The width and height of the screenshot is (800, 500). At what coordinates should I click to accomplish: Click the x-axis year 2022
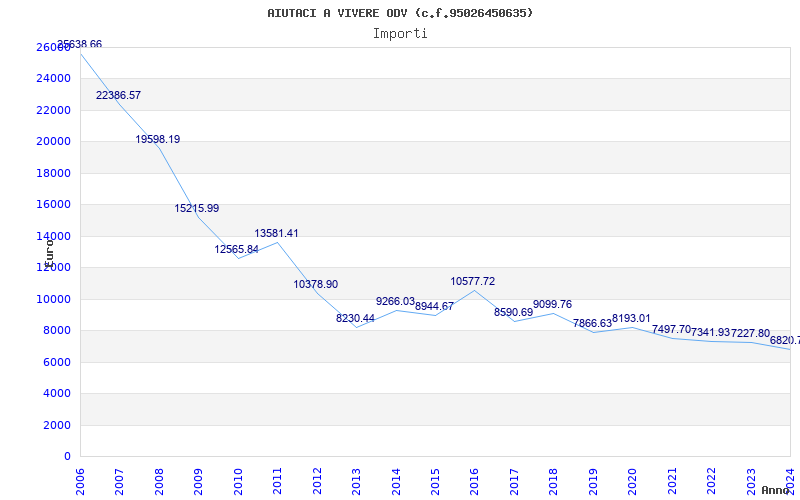pos(711,481)
